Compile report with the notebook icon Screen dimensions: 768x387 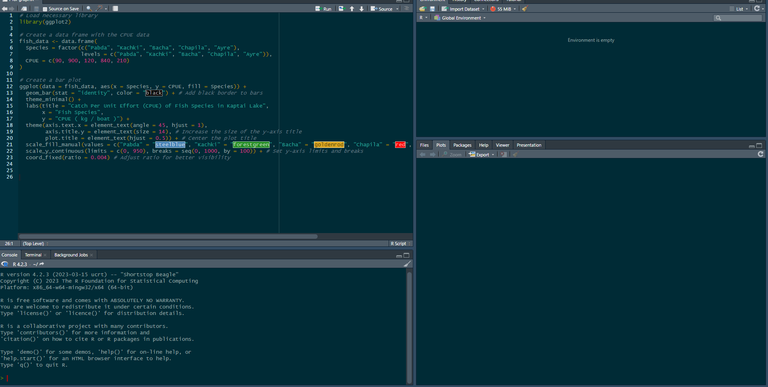[x=115, y=9]
